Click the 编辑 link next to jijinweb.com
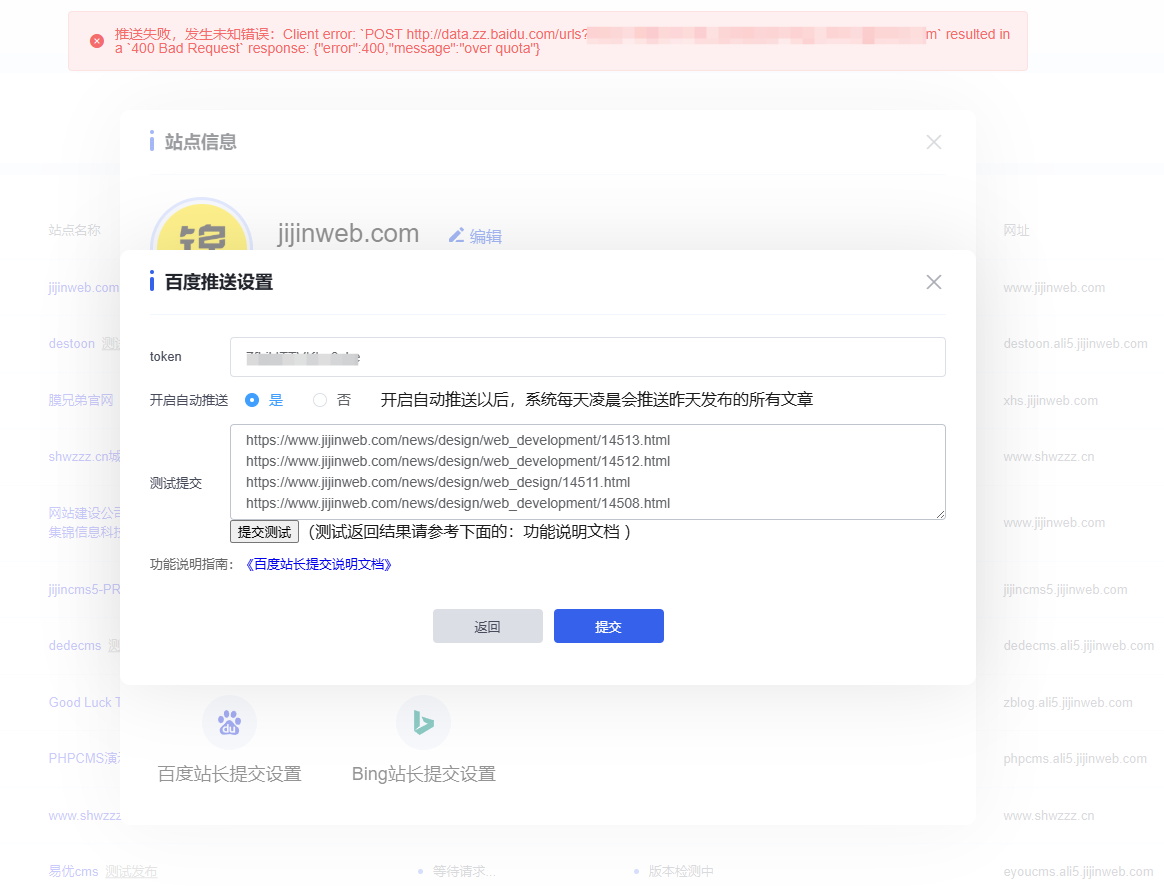1164x886 pixels. pos(485,237)
